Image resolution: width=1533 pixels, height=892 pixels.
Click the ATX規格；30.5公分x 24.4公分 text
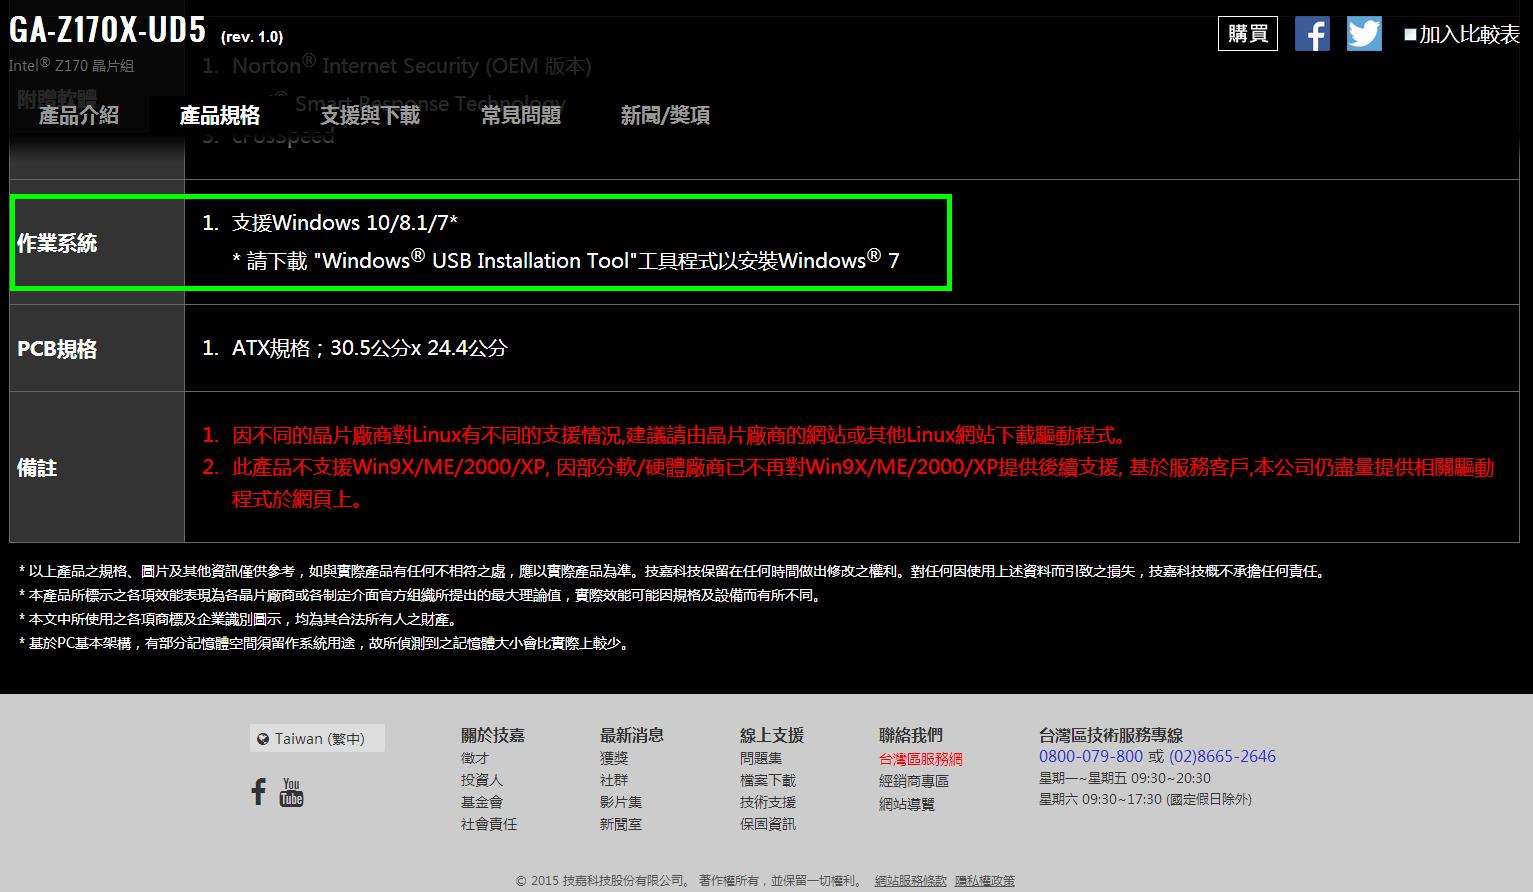tap(370, 348)
